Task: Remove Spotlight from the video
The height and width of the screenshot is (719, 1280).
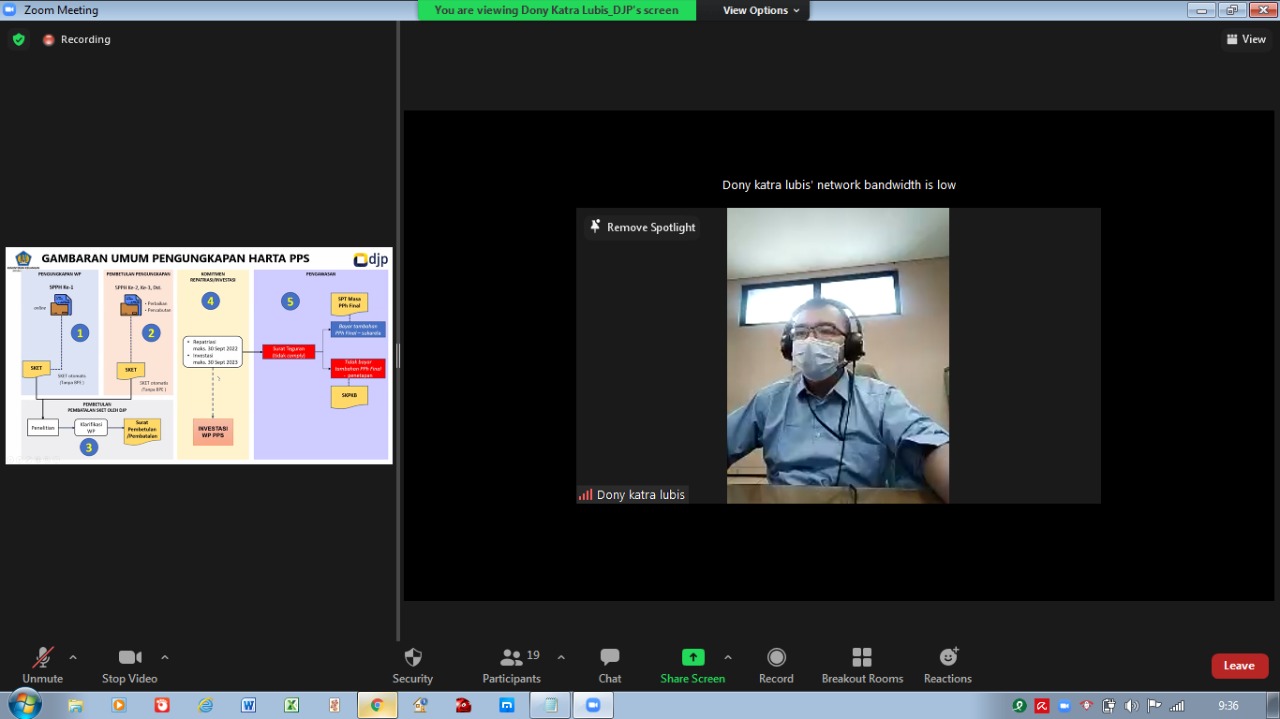Action: tap(642, 227)
